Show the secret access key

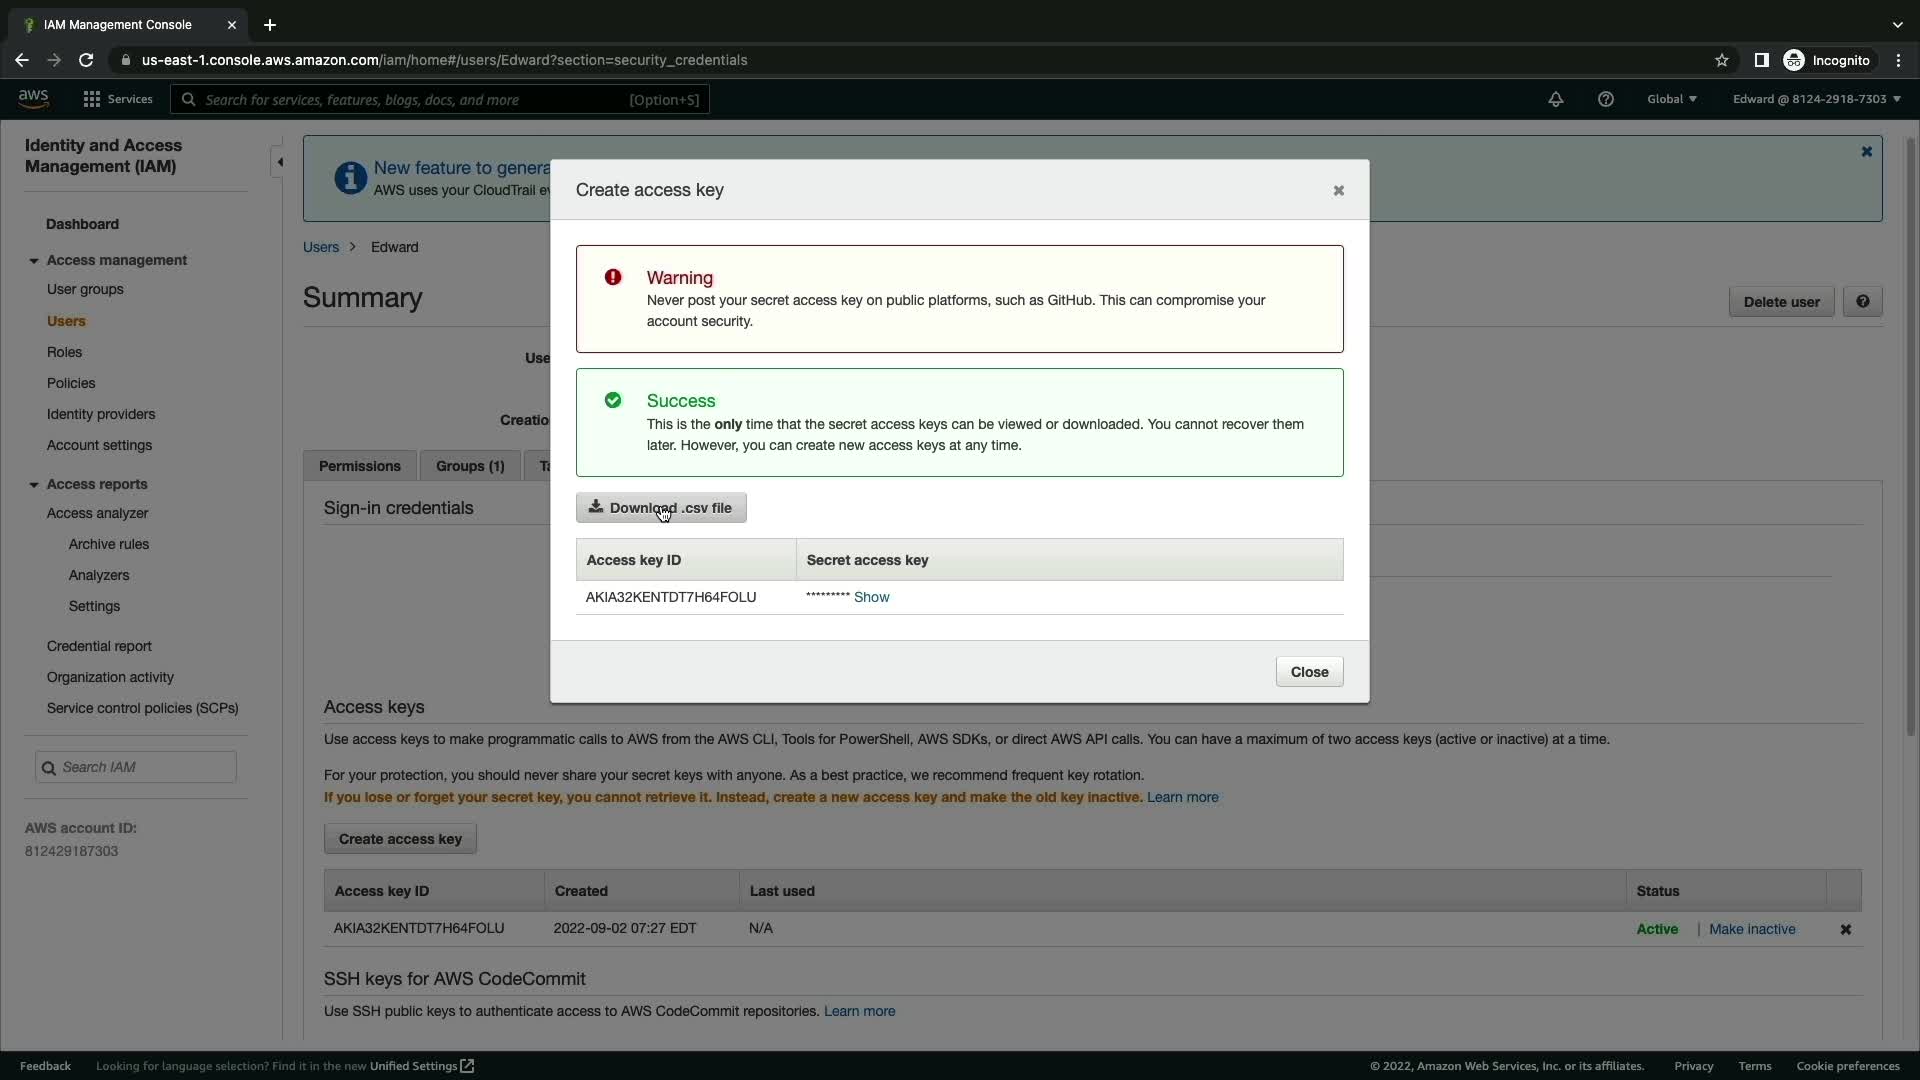[871, 597]
